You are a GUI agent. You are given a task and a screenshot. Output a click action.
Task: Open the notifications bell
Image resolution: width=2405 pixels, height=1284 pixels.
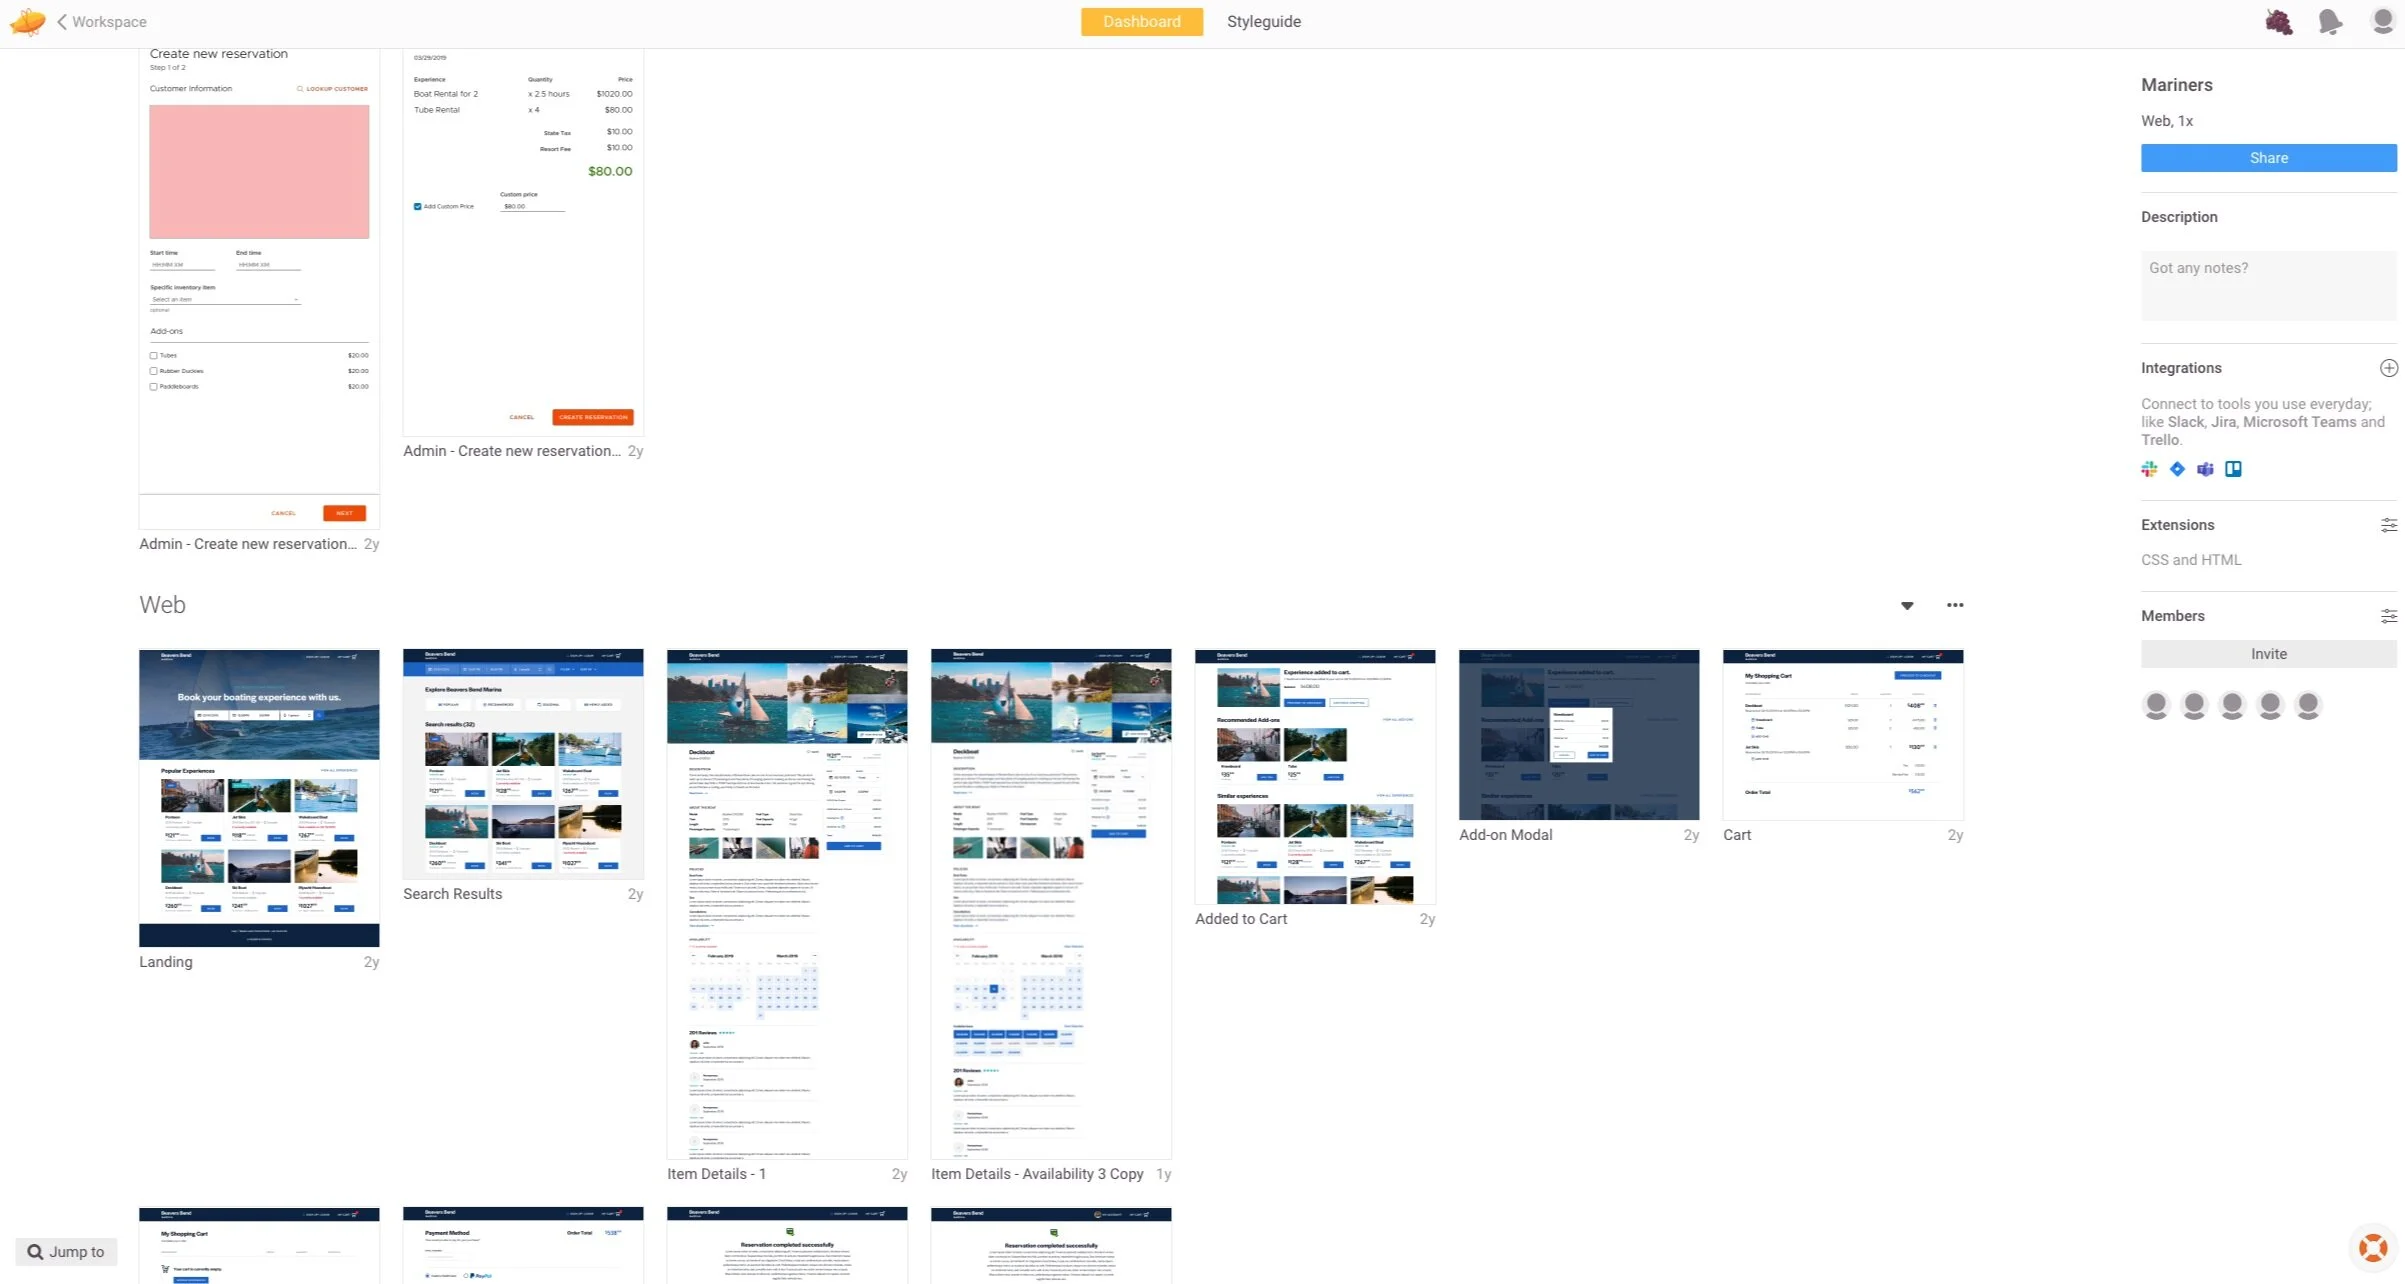(2330, 21)
